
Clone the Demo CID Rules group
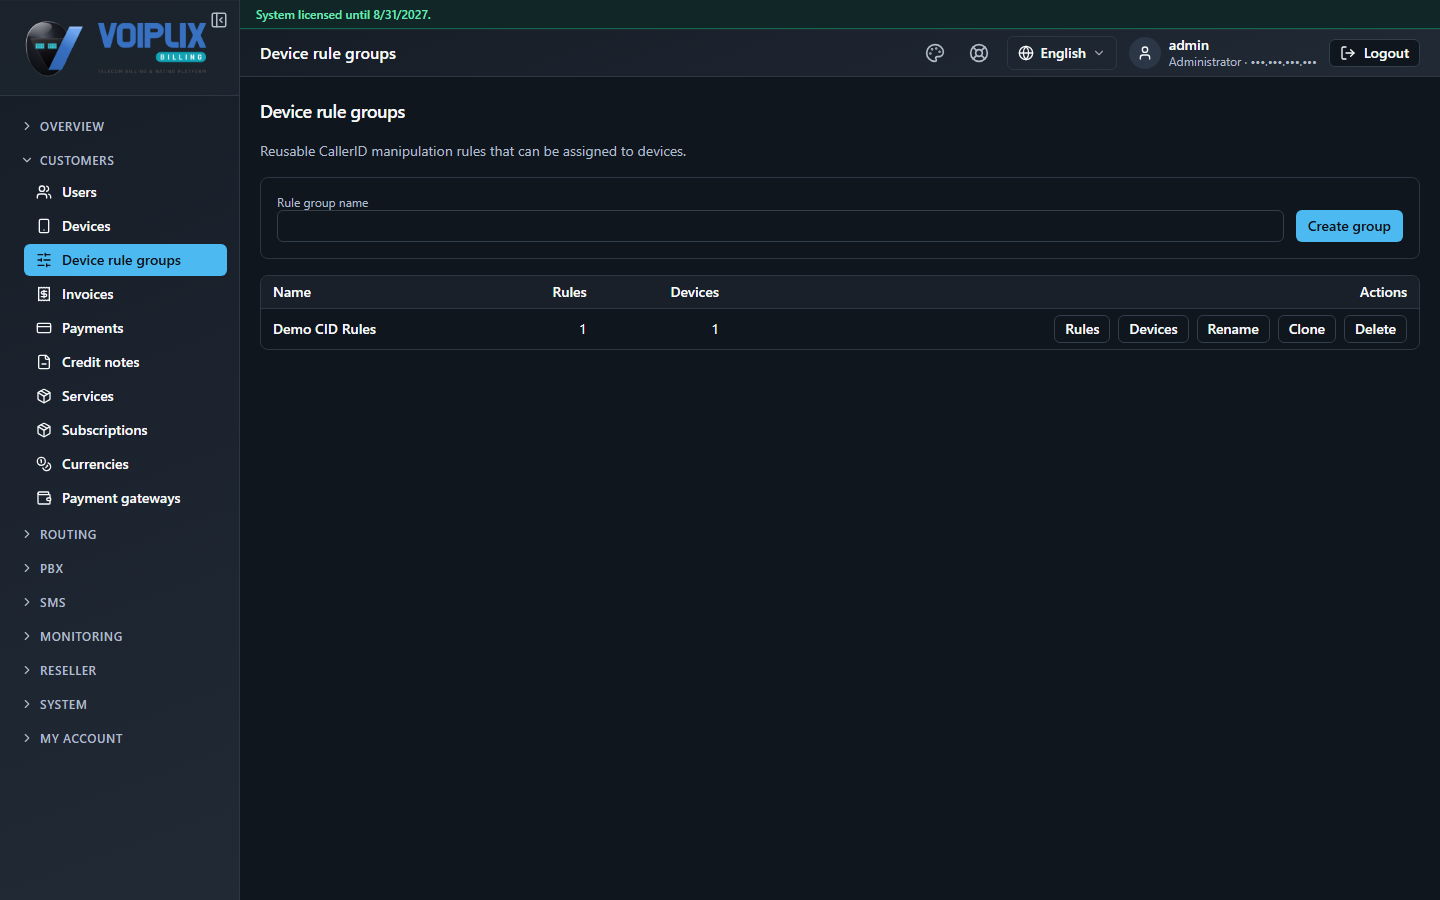(1306, 329)
